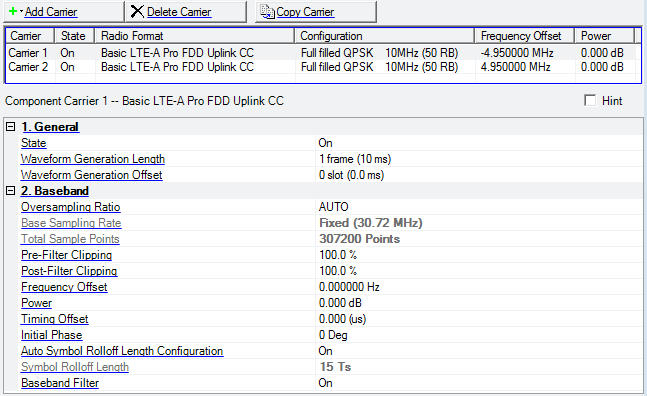Click the Carrier column header

30,36
